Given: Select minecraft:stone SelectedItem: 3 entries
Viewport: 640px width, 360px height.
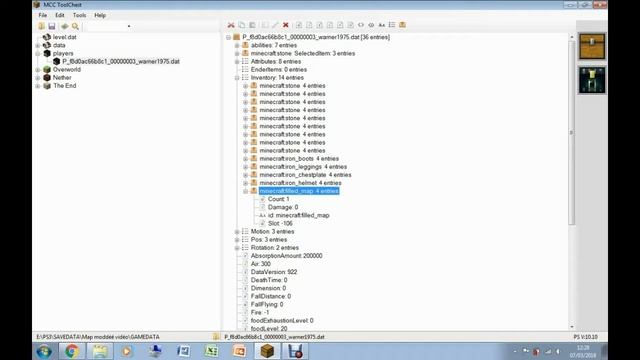Looking at the screenshot, I should click(x=302, y=53).
